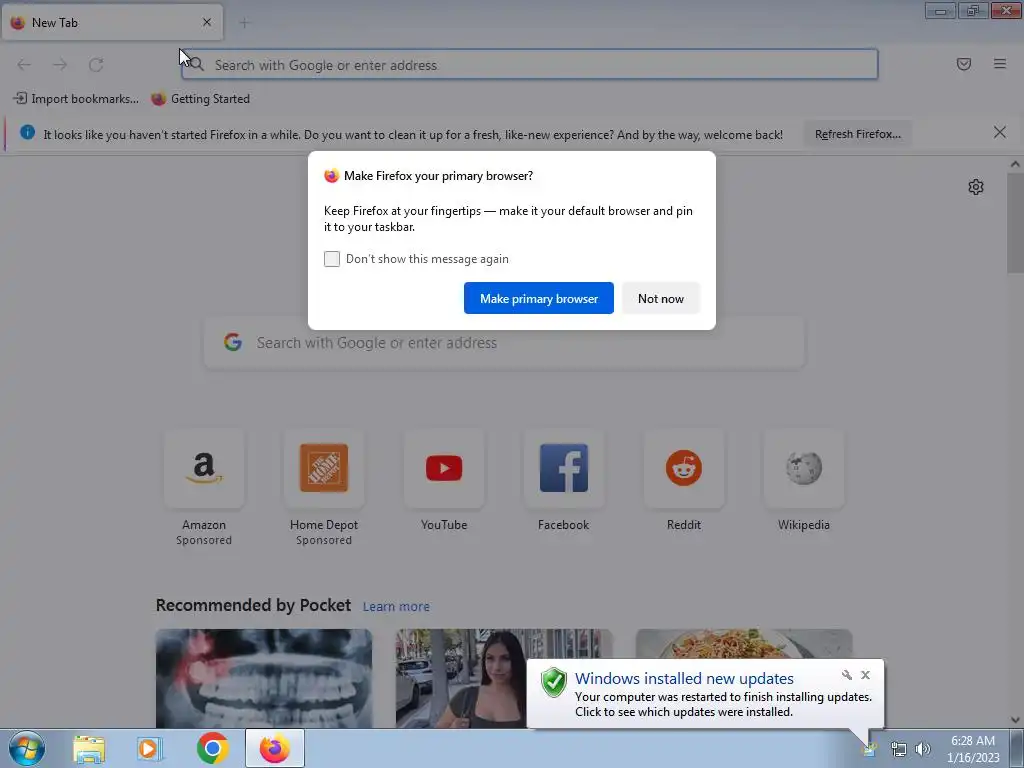Click the 'Make Firefox your primary browser?' text
This screenshot has width=1024, height=768.
tap(438, 176)
